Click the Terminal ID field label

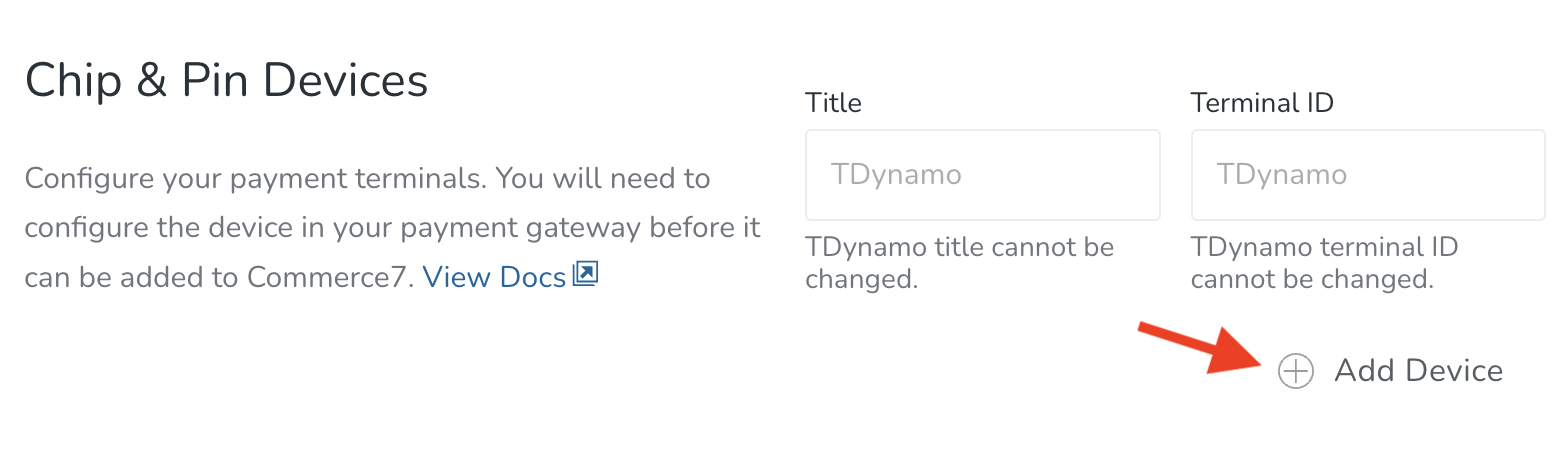click(x=1261, y=102)
